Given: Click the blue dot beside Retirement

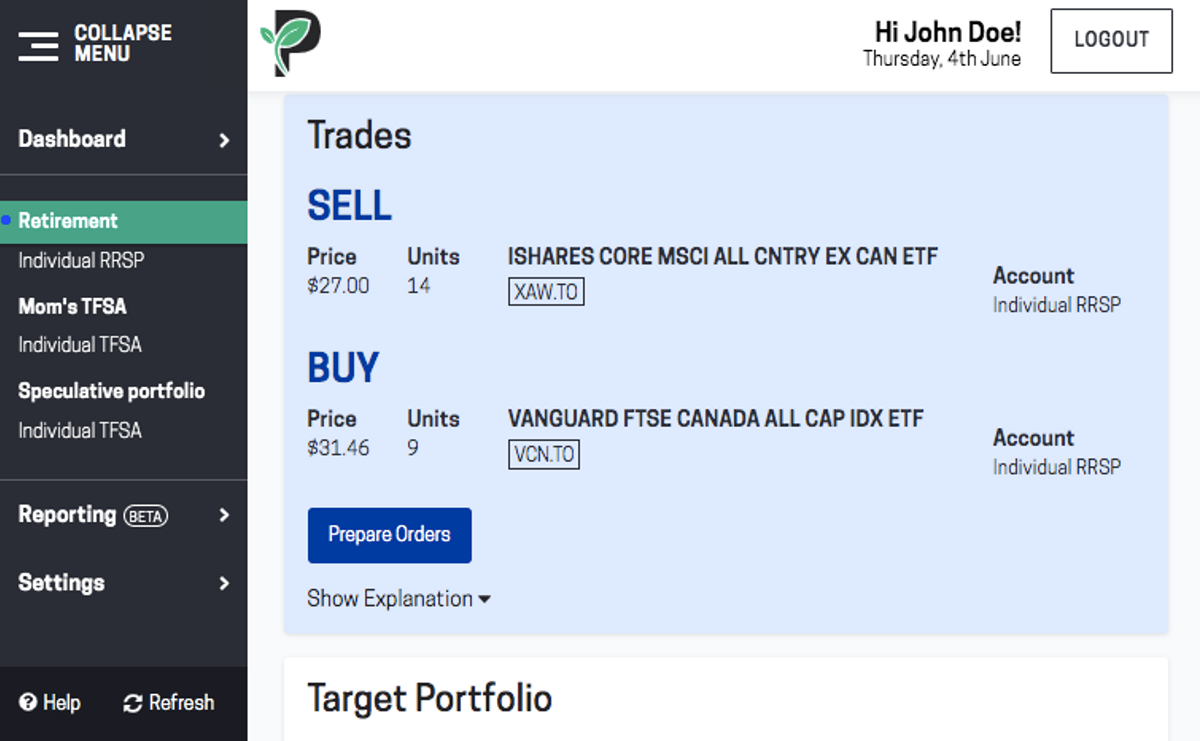Looking at the screenshot, I should pyautogui.click(x=9, y=222).
